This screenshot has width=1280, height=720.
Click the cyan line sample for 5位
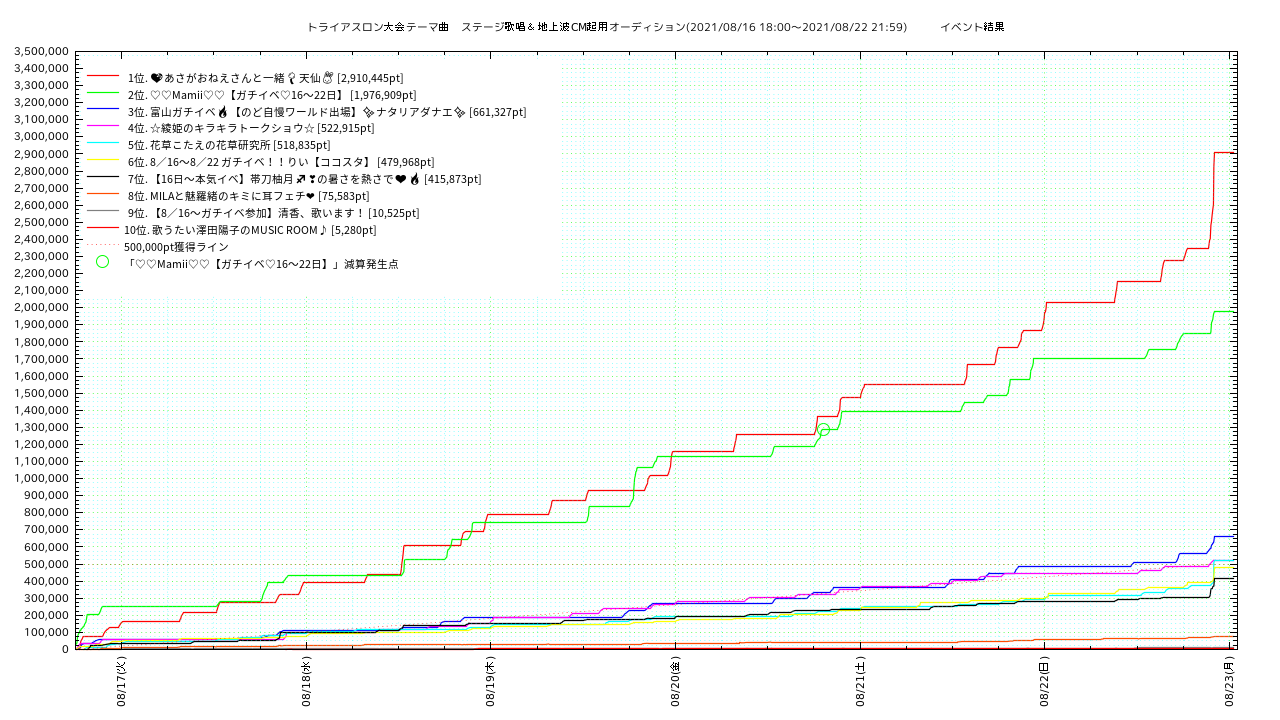103,145
